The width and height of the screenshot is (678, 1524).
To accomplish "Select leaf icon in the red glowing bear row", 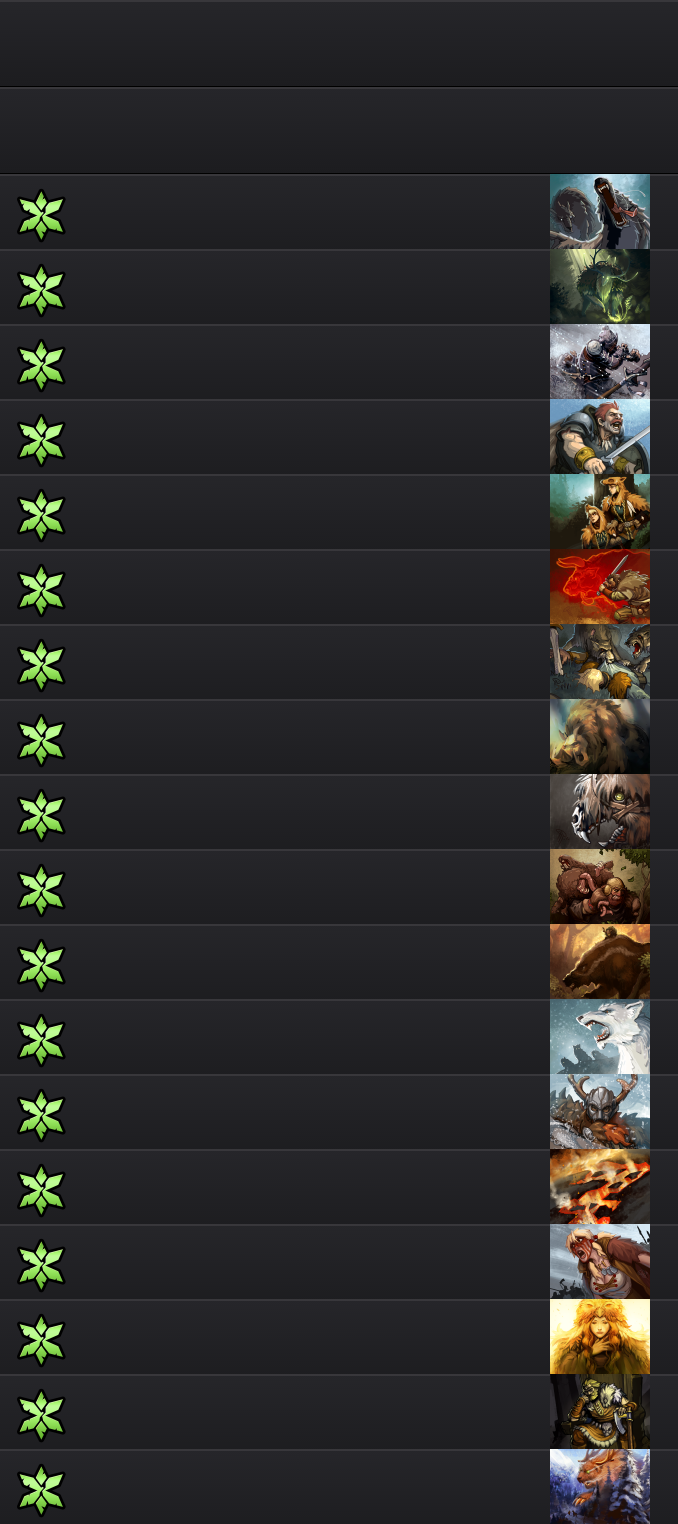I will (41, 590).
